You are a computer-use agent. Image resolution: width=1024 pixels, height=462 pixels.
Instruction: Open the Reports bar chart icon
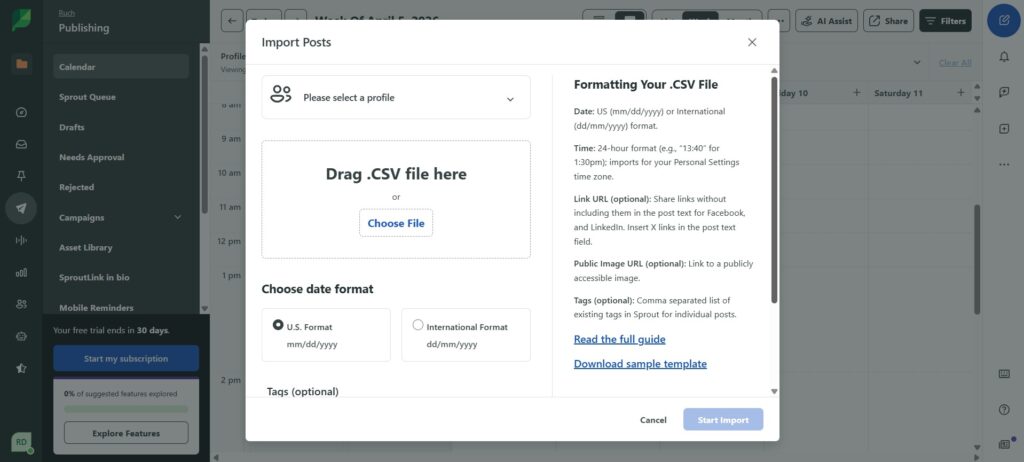tap(22, 272)
